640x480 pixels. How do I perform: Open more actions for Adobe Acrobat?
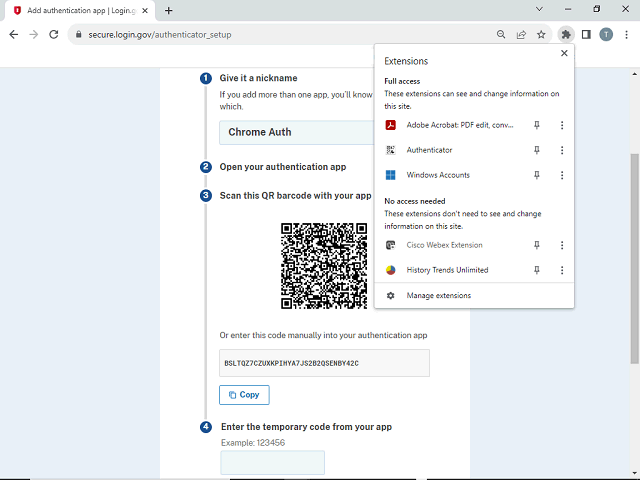pyautogui.click(x=562, y=125)
